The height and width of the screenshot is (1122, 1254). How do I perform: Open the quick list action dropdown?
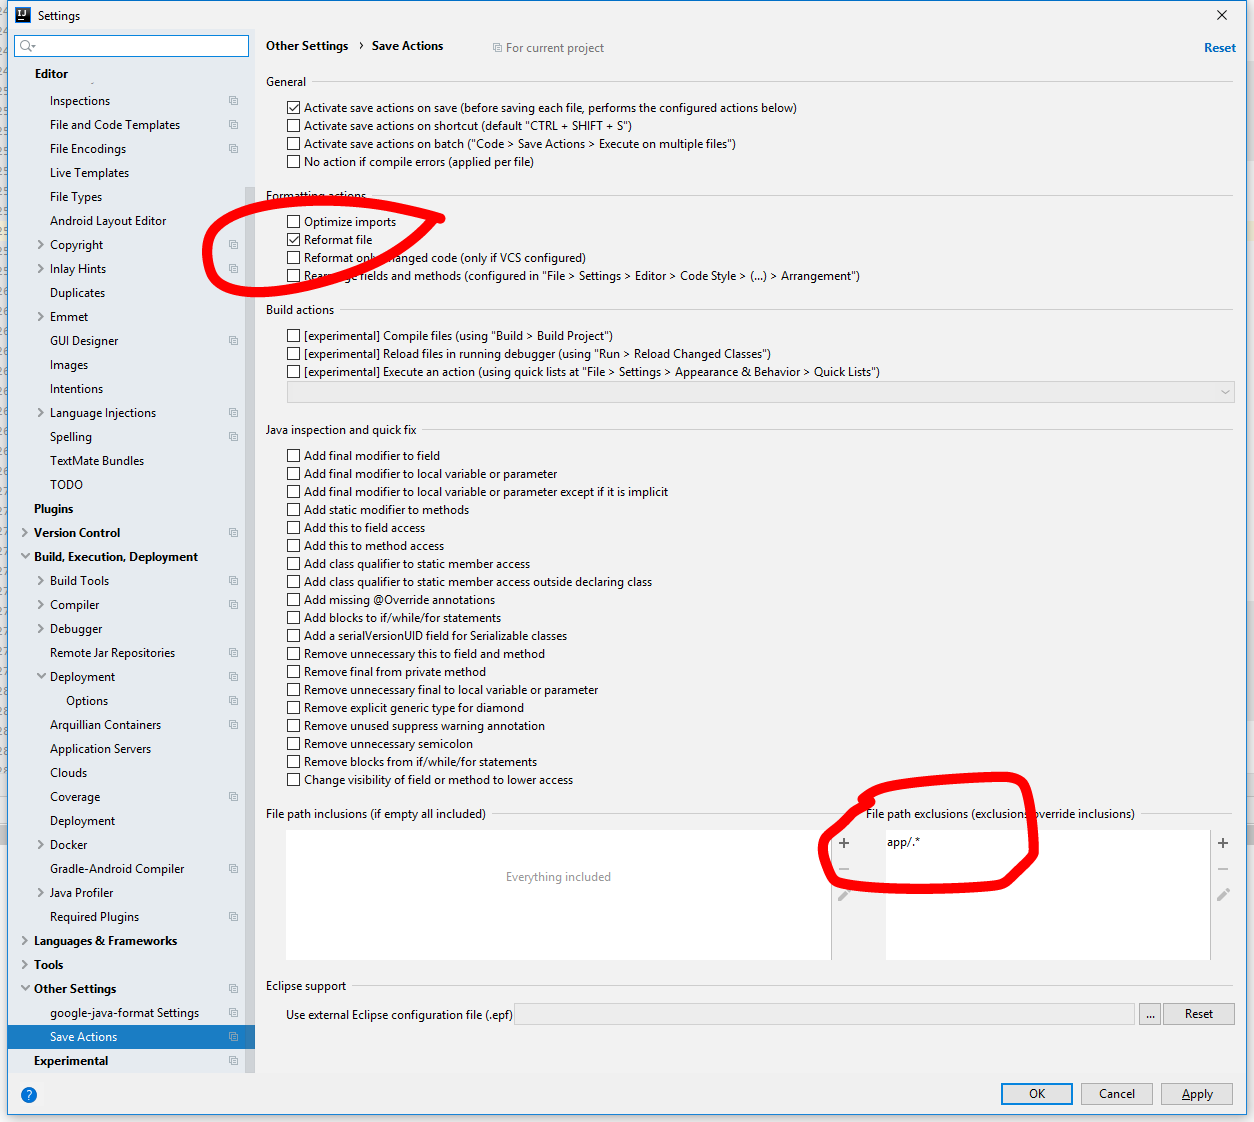pyautogui.click(x=1225, y=391)
